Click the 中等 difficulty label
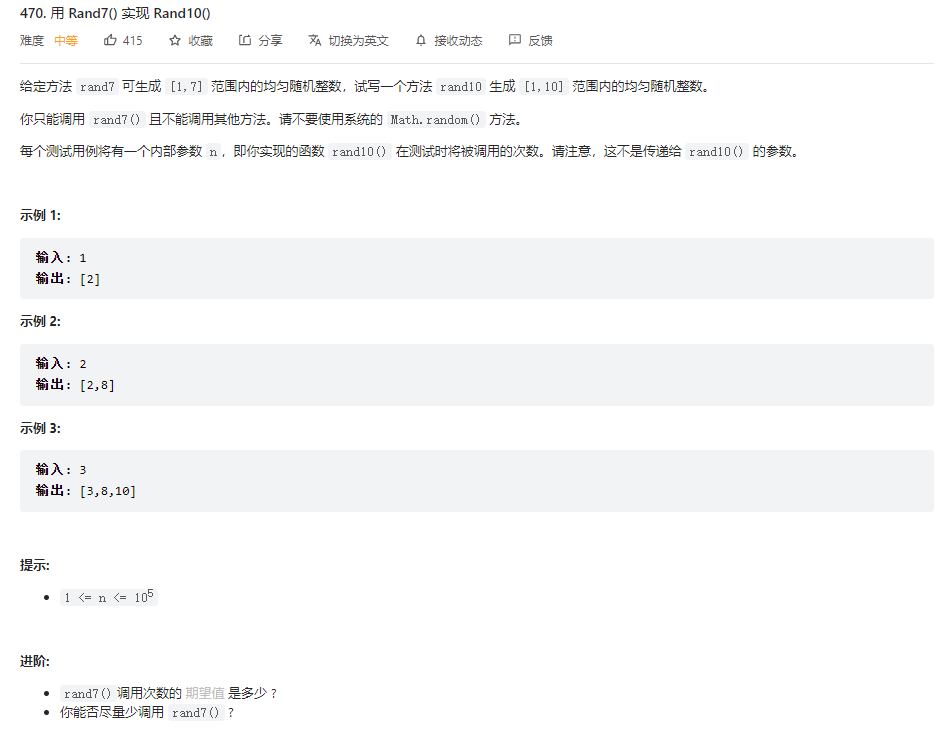The width and height of the screenshot is (941, 730). (65, 40)
